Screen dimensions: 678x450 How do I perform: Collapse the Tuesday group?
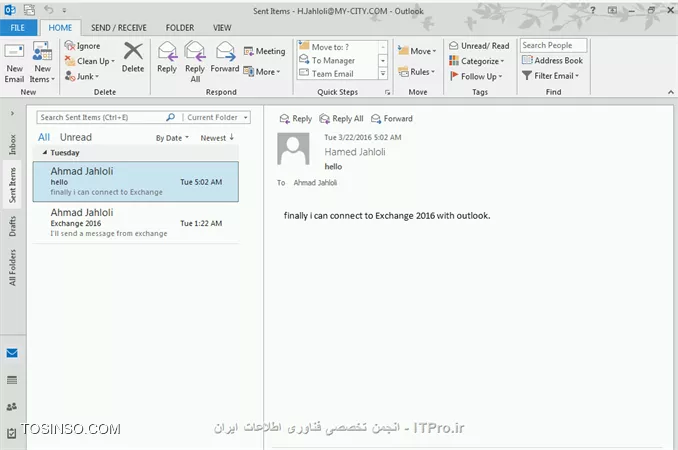coord(45,153)
